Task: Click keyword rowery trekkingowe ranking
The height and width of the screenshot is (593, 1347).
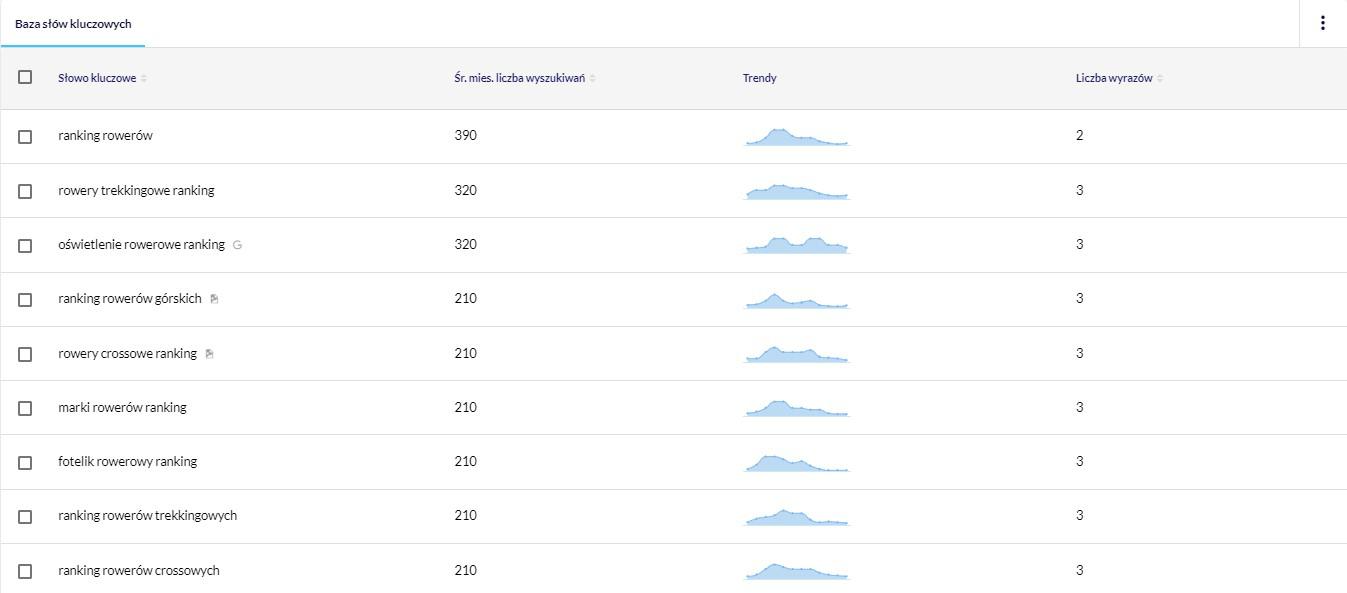Action: [x=136, y=190]
